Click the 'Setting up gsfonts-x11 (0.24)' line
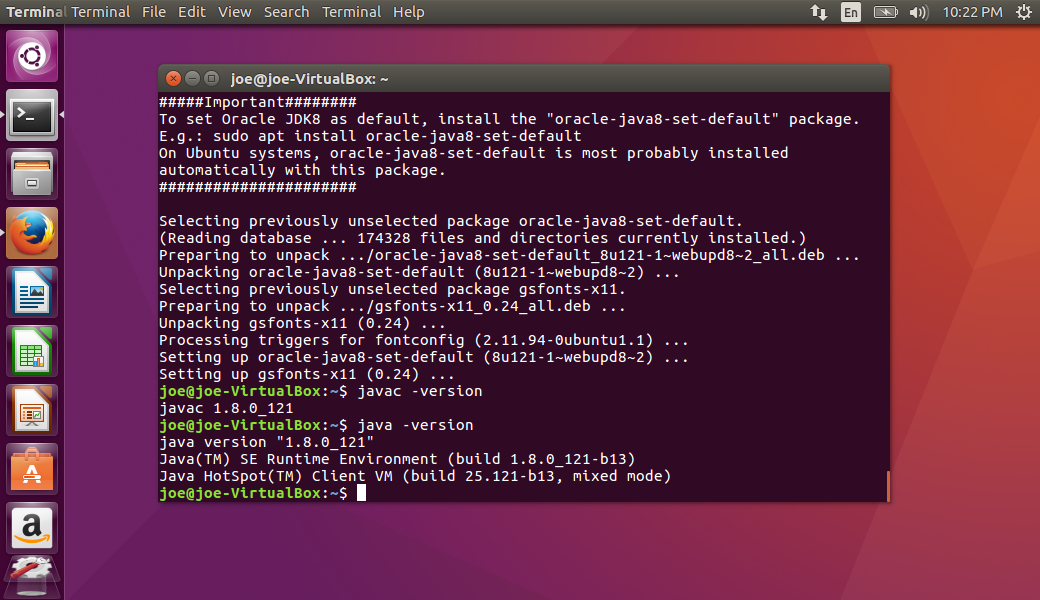This screenshot has width=1040, height=600. coord(307,374)
